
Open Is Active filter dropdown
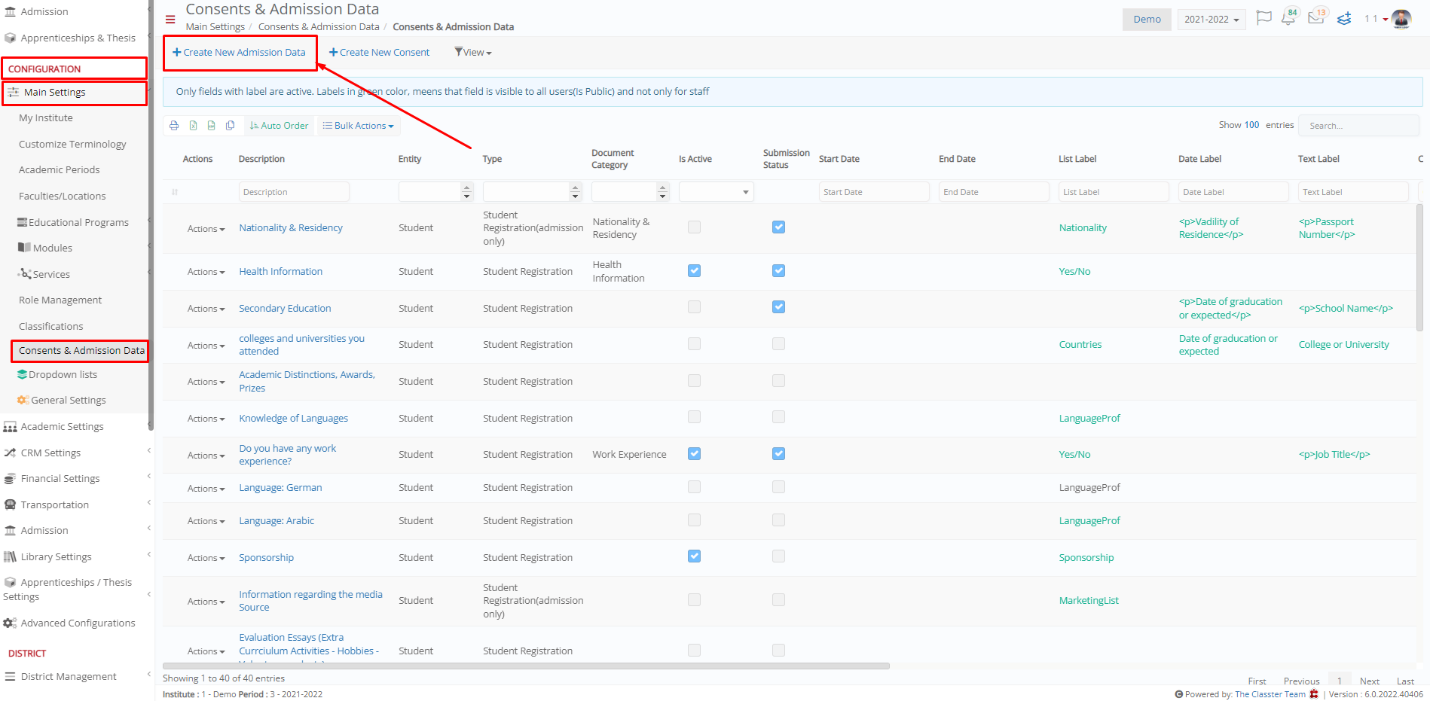[x=715, y=192]
